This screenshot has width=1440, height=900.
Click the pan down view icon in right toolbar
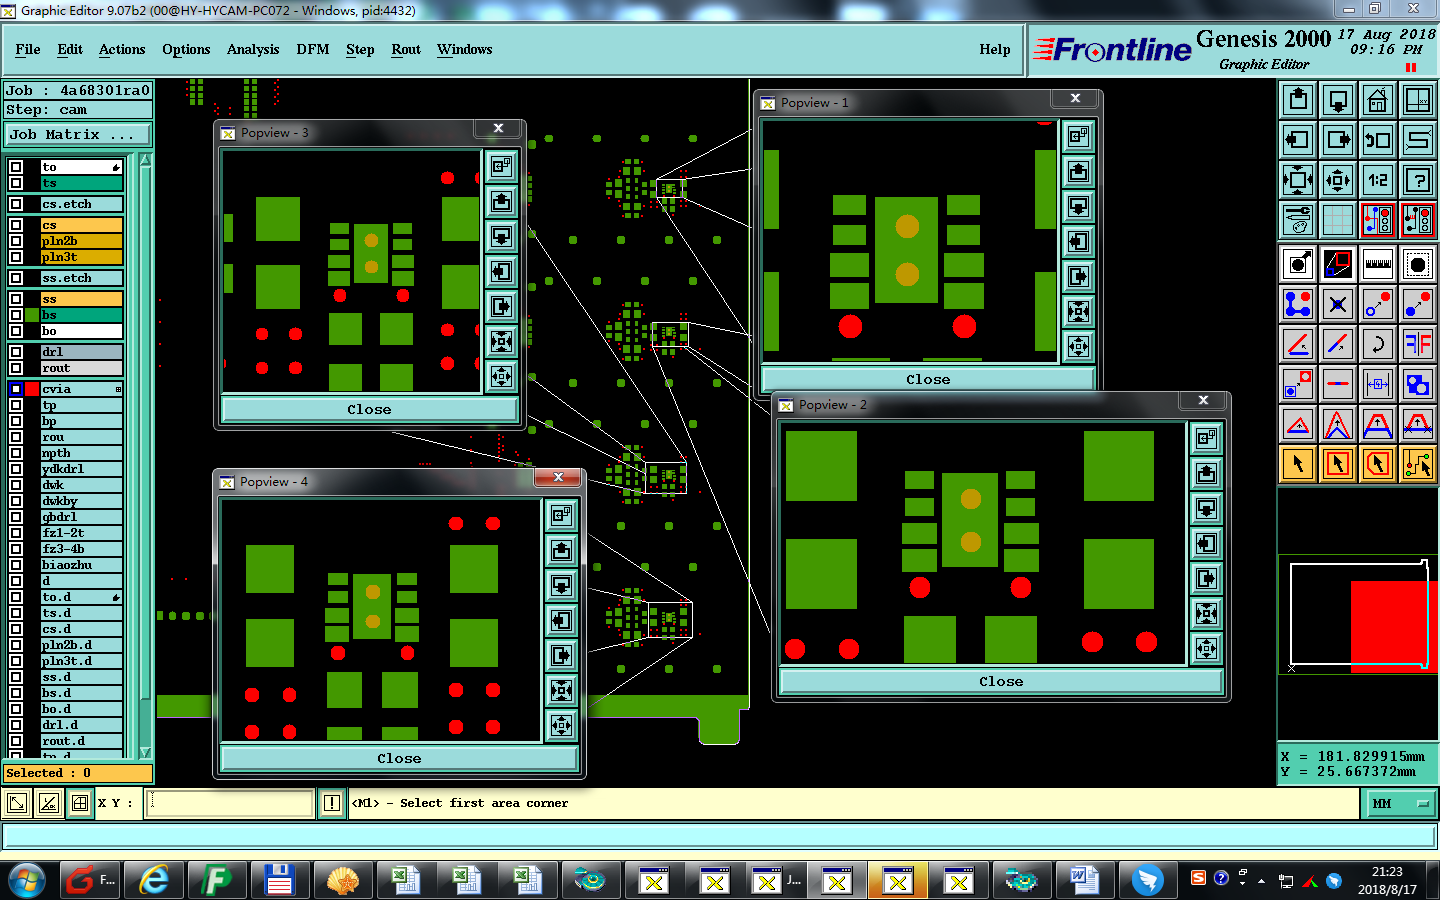(x=1338, y=100)
